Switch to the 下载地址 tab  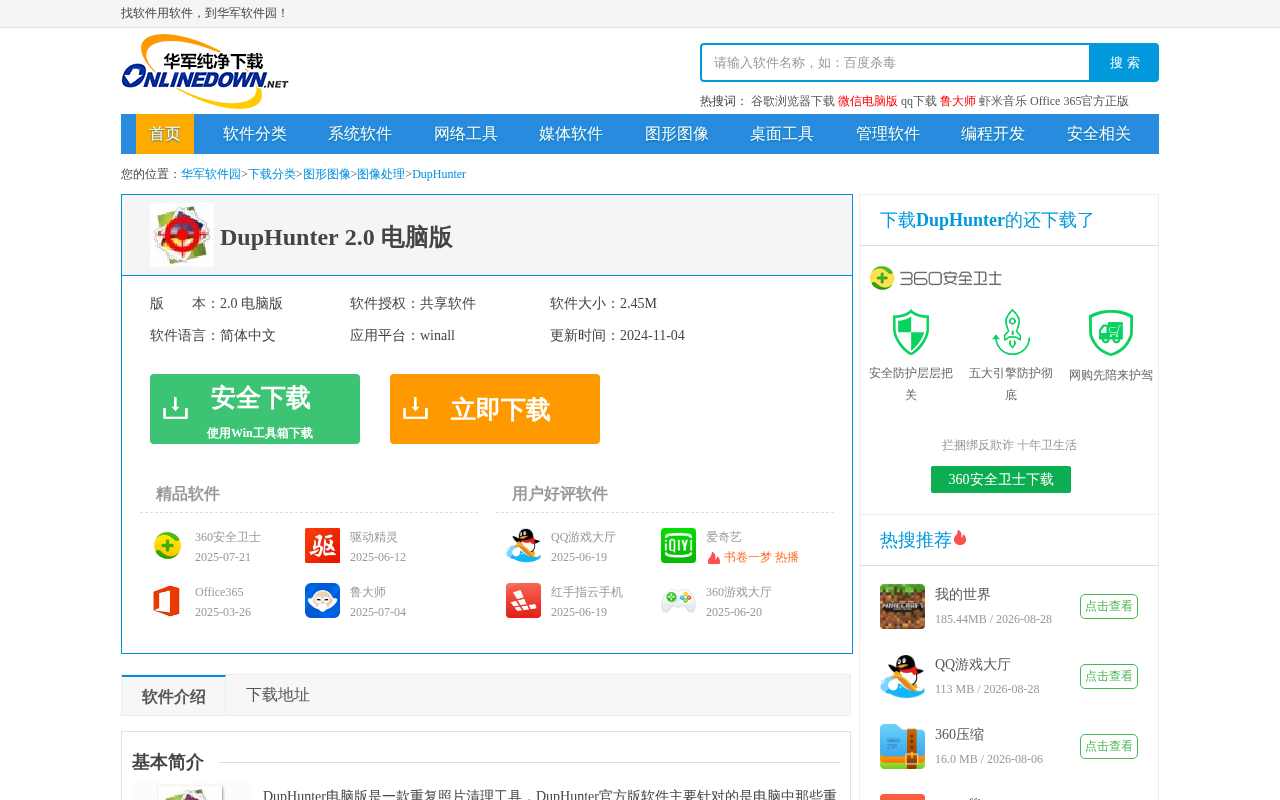click(278, 695)
